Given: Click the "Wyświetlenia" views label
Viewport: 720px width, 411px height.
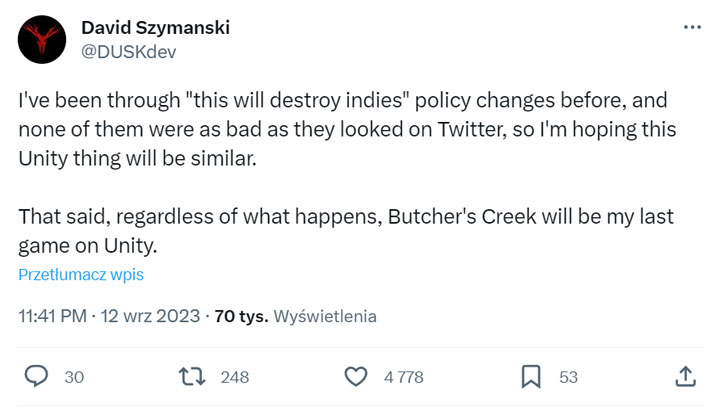Looking at the screenshot, I should click(x=325, y=316).
